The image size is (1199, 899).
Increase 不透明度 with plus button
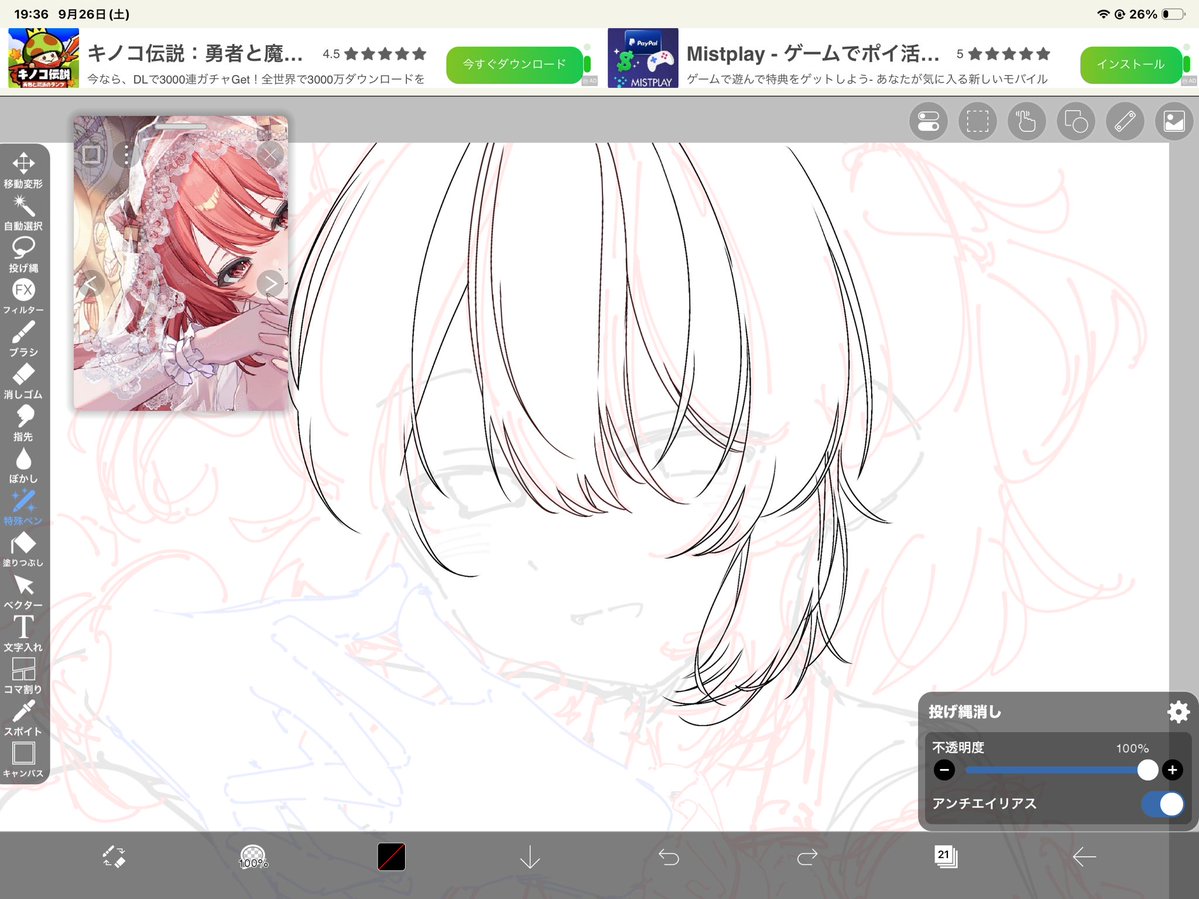tap(1172, 770)
